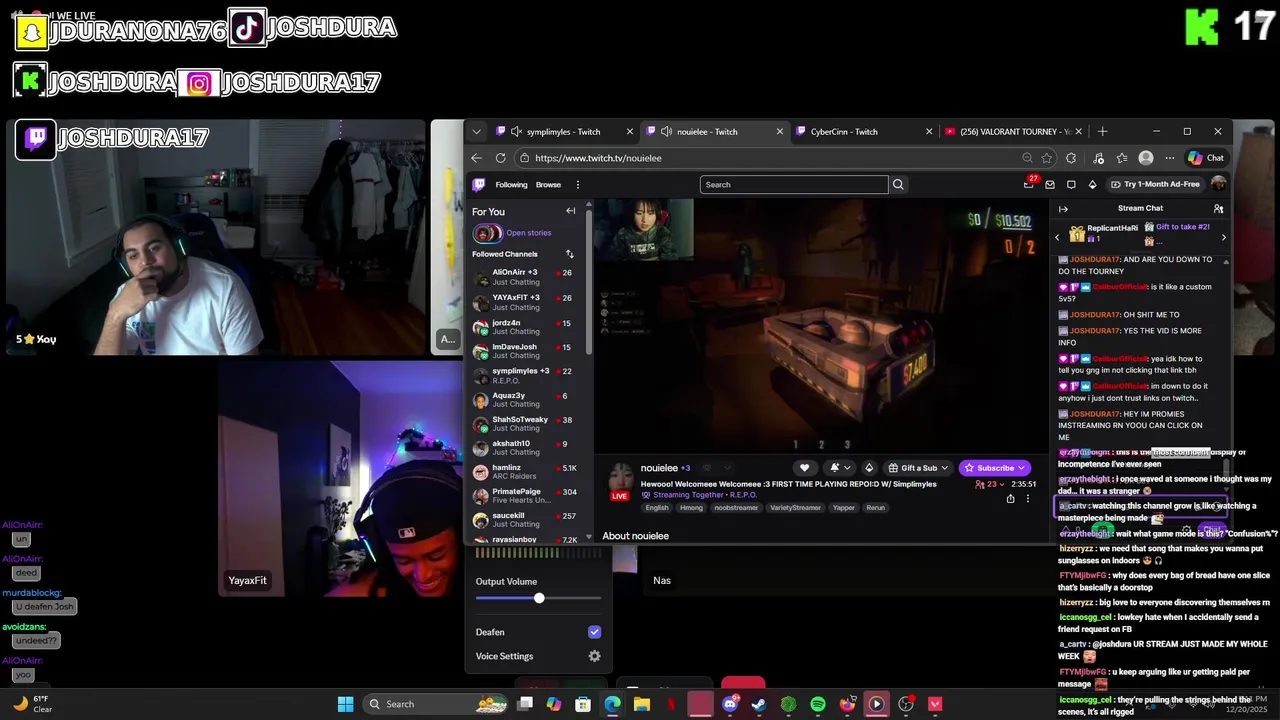Image resolution: width=1280 pixels, height=720 pixels.
Task: Open the stream's vertical three-dot options
Action: tap(1027, 499)
